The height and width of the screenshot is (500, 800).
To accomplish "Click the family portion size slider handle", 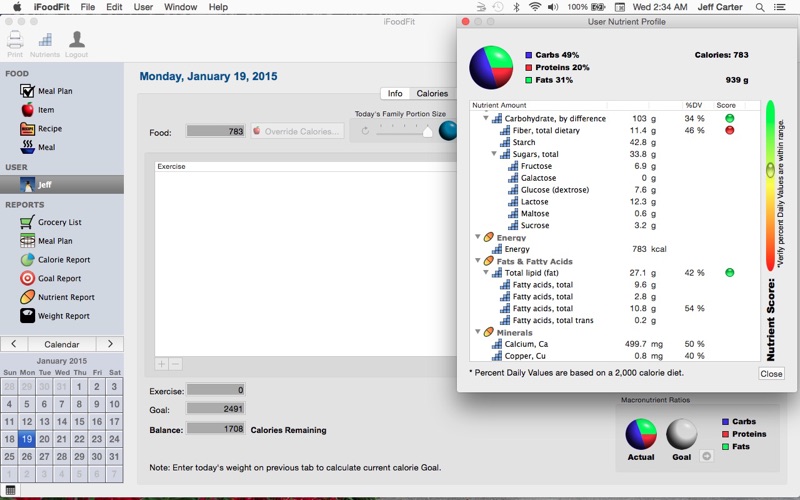I will pos(428,132).
